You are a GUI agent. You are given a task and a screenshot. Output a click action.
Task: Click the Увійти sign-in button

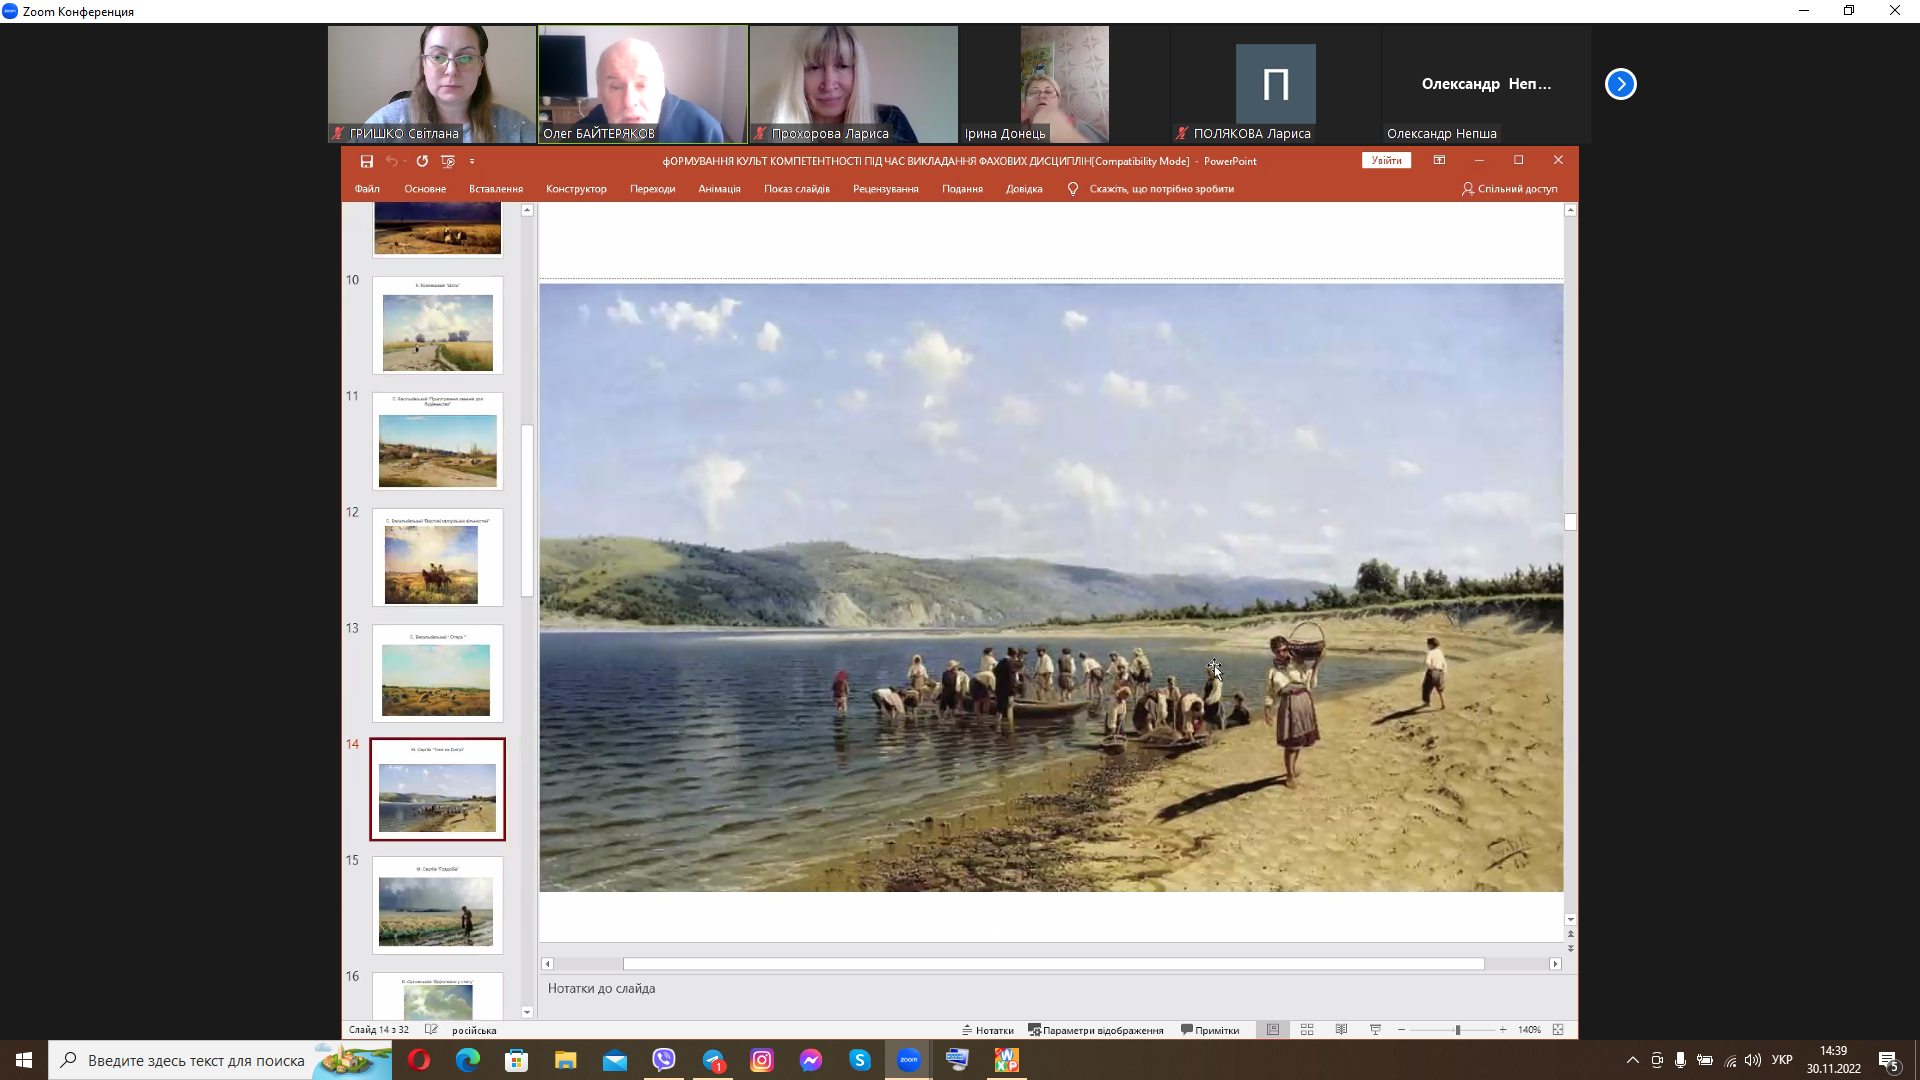click(1386, 160)
